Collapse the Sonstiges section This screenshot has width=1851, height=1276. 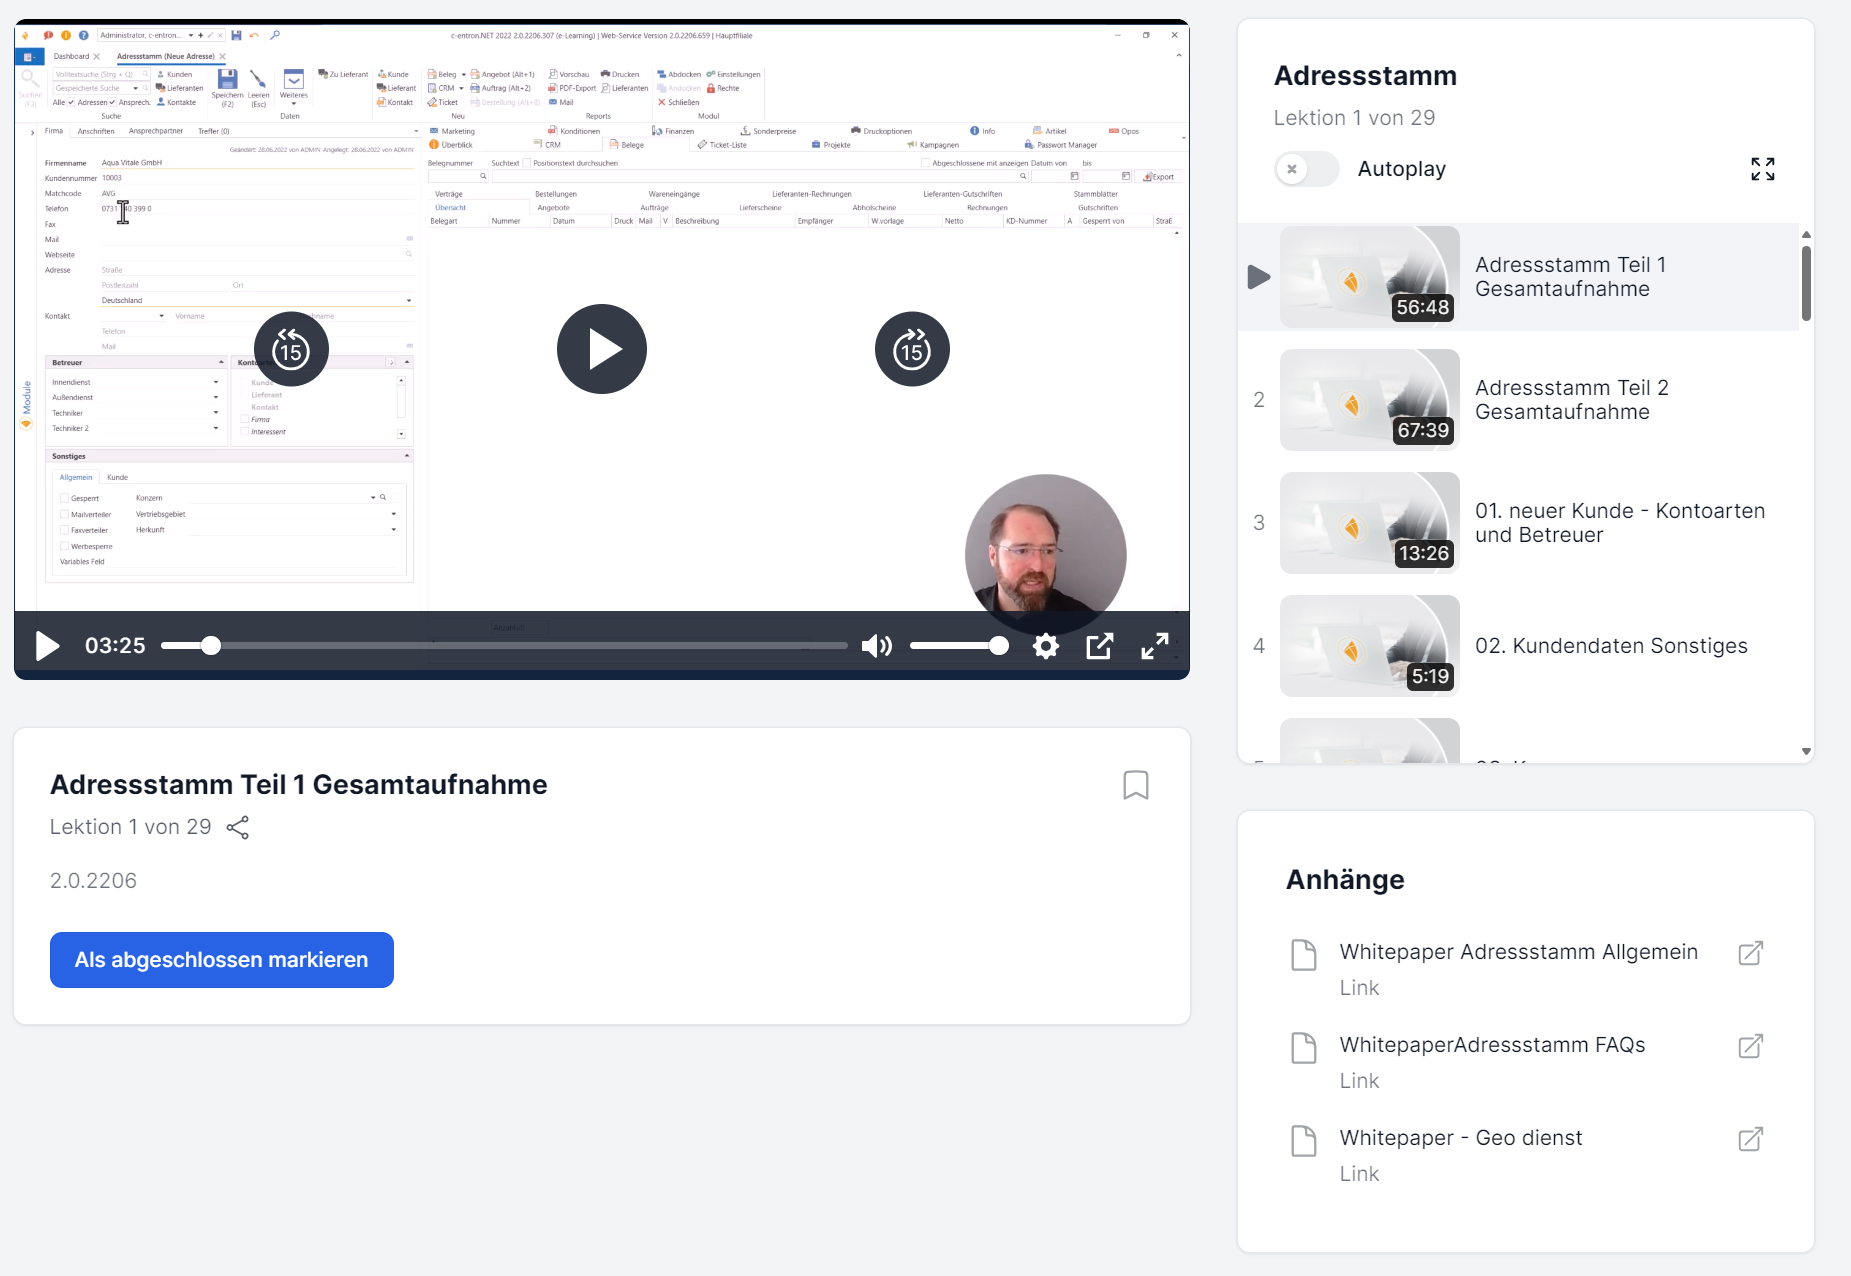407,455
